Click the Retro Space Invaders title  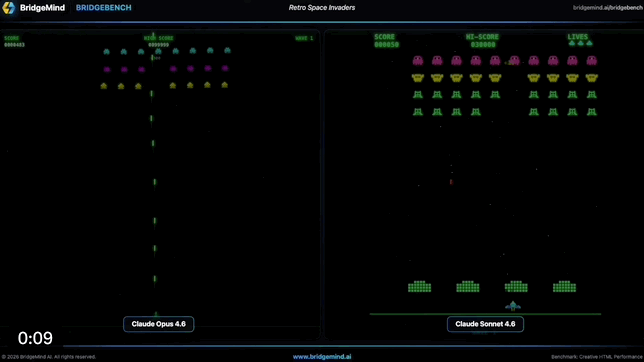pos(322,7)
